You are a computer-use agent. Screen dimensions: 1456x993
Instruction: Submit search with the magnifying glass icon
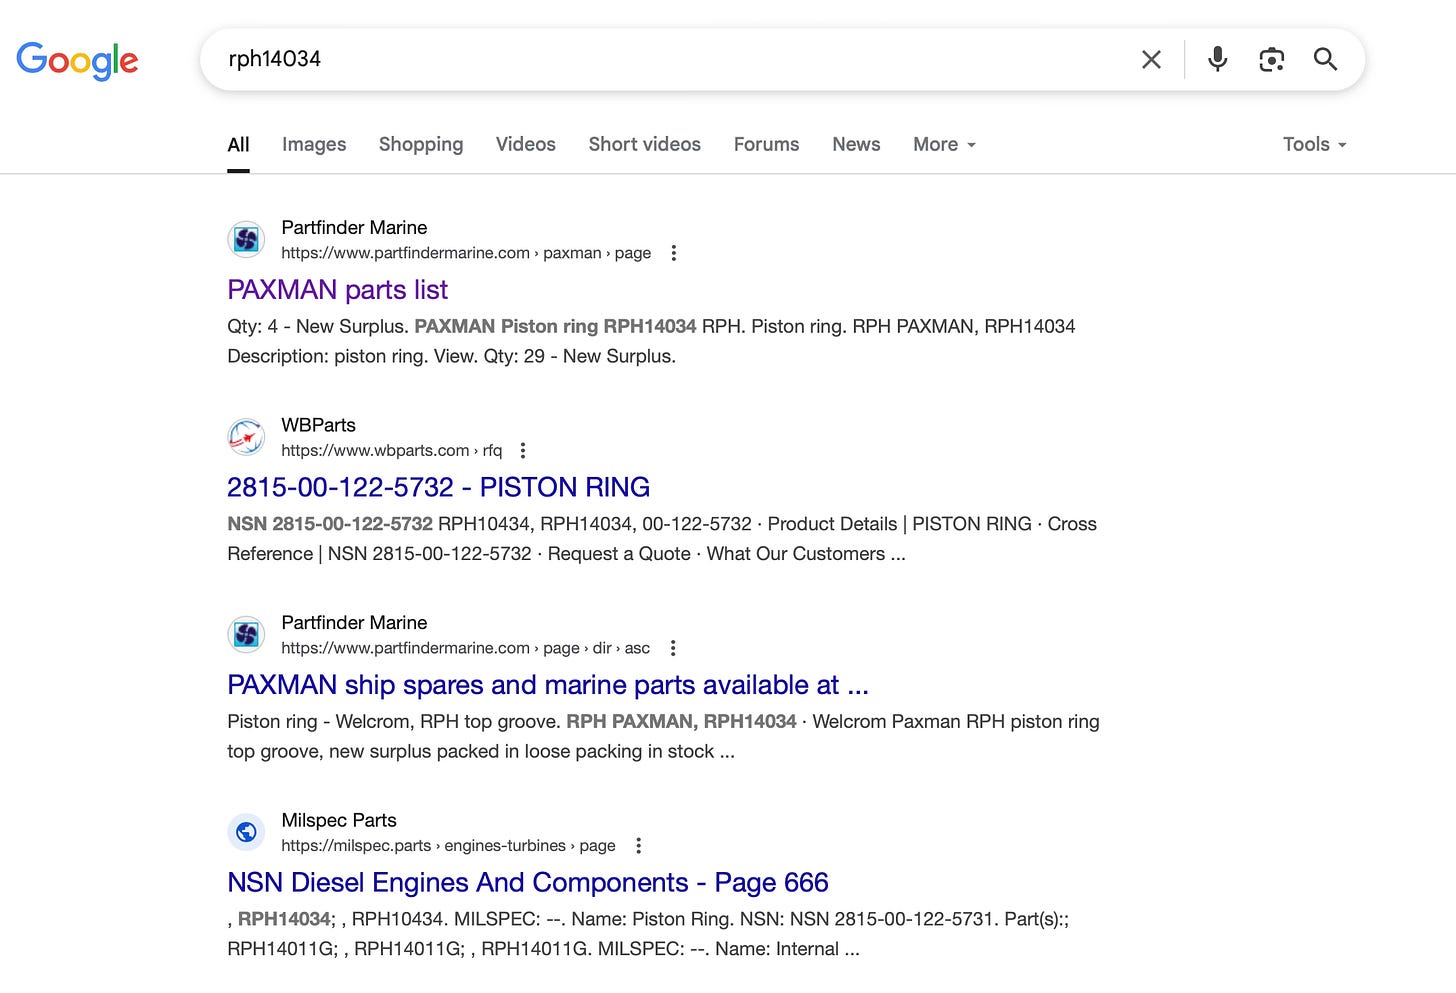1325,59
